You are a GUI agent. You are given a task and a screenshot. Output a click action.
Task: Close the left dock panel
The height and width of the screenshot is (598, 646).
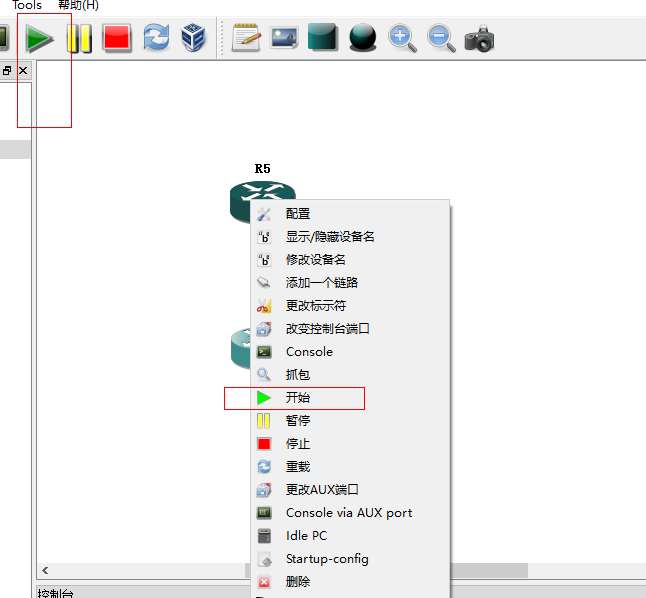23,70
